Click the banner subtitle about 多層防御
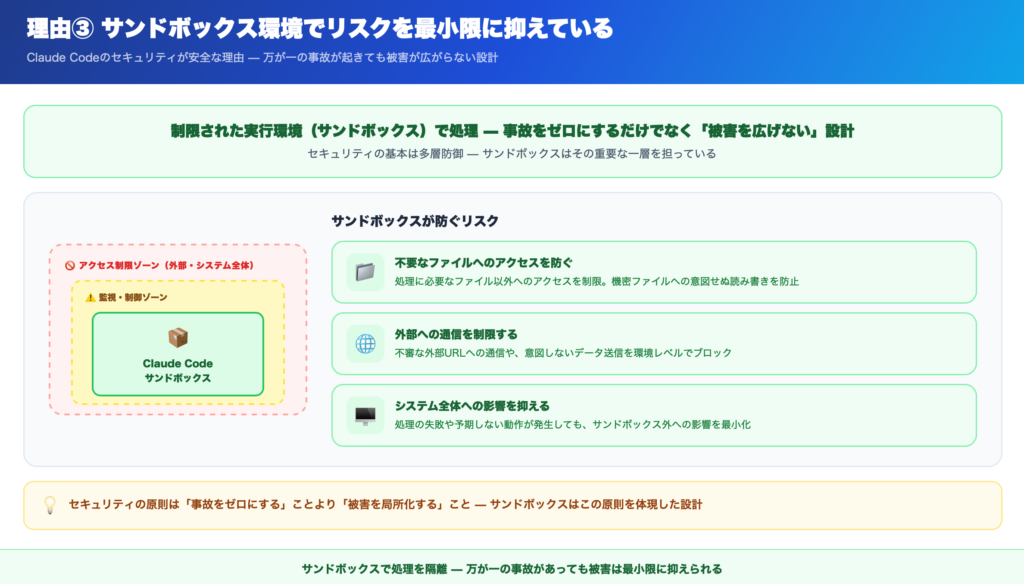 [512, 154]
